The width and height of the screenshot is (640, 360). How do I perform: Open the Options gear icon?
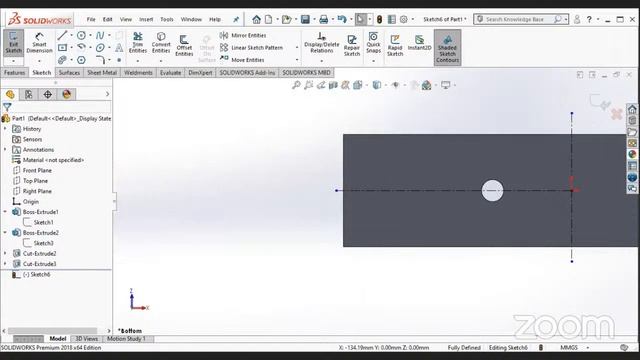coord(404,19)
